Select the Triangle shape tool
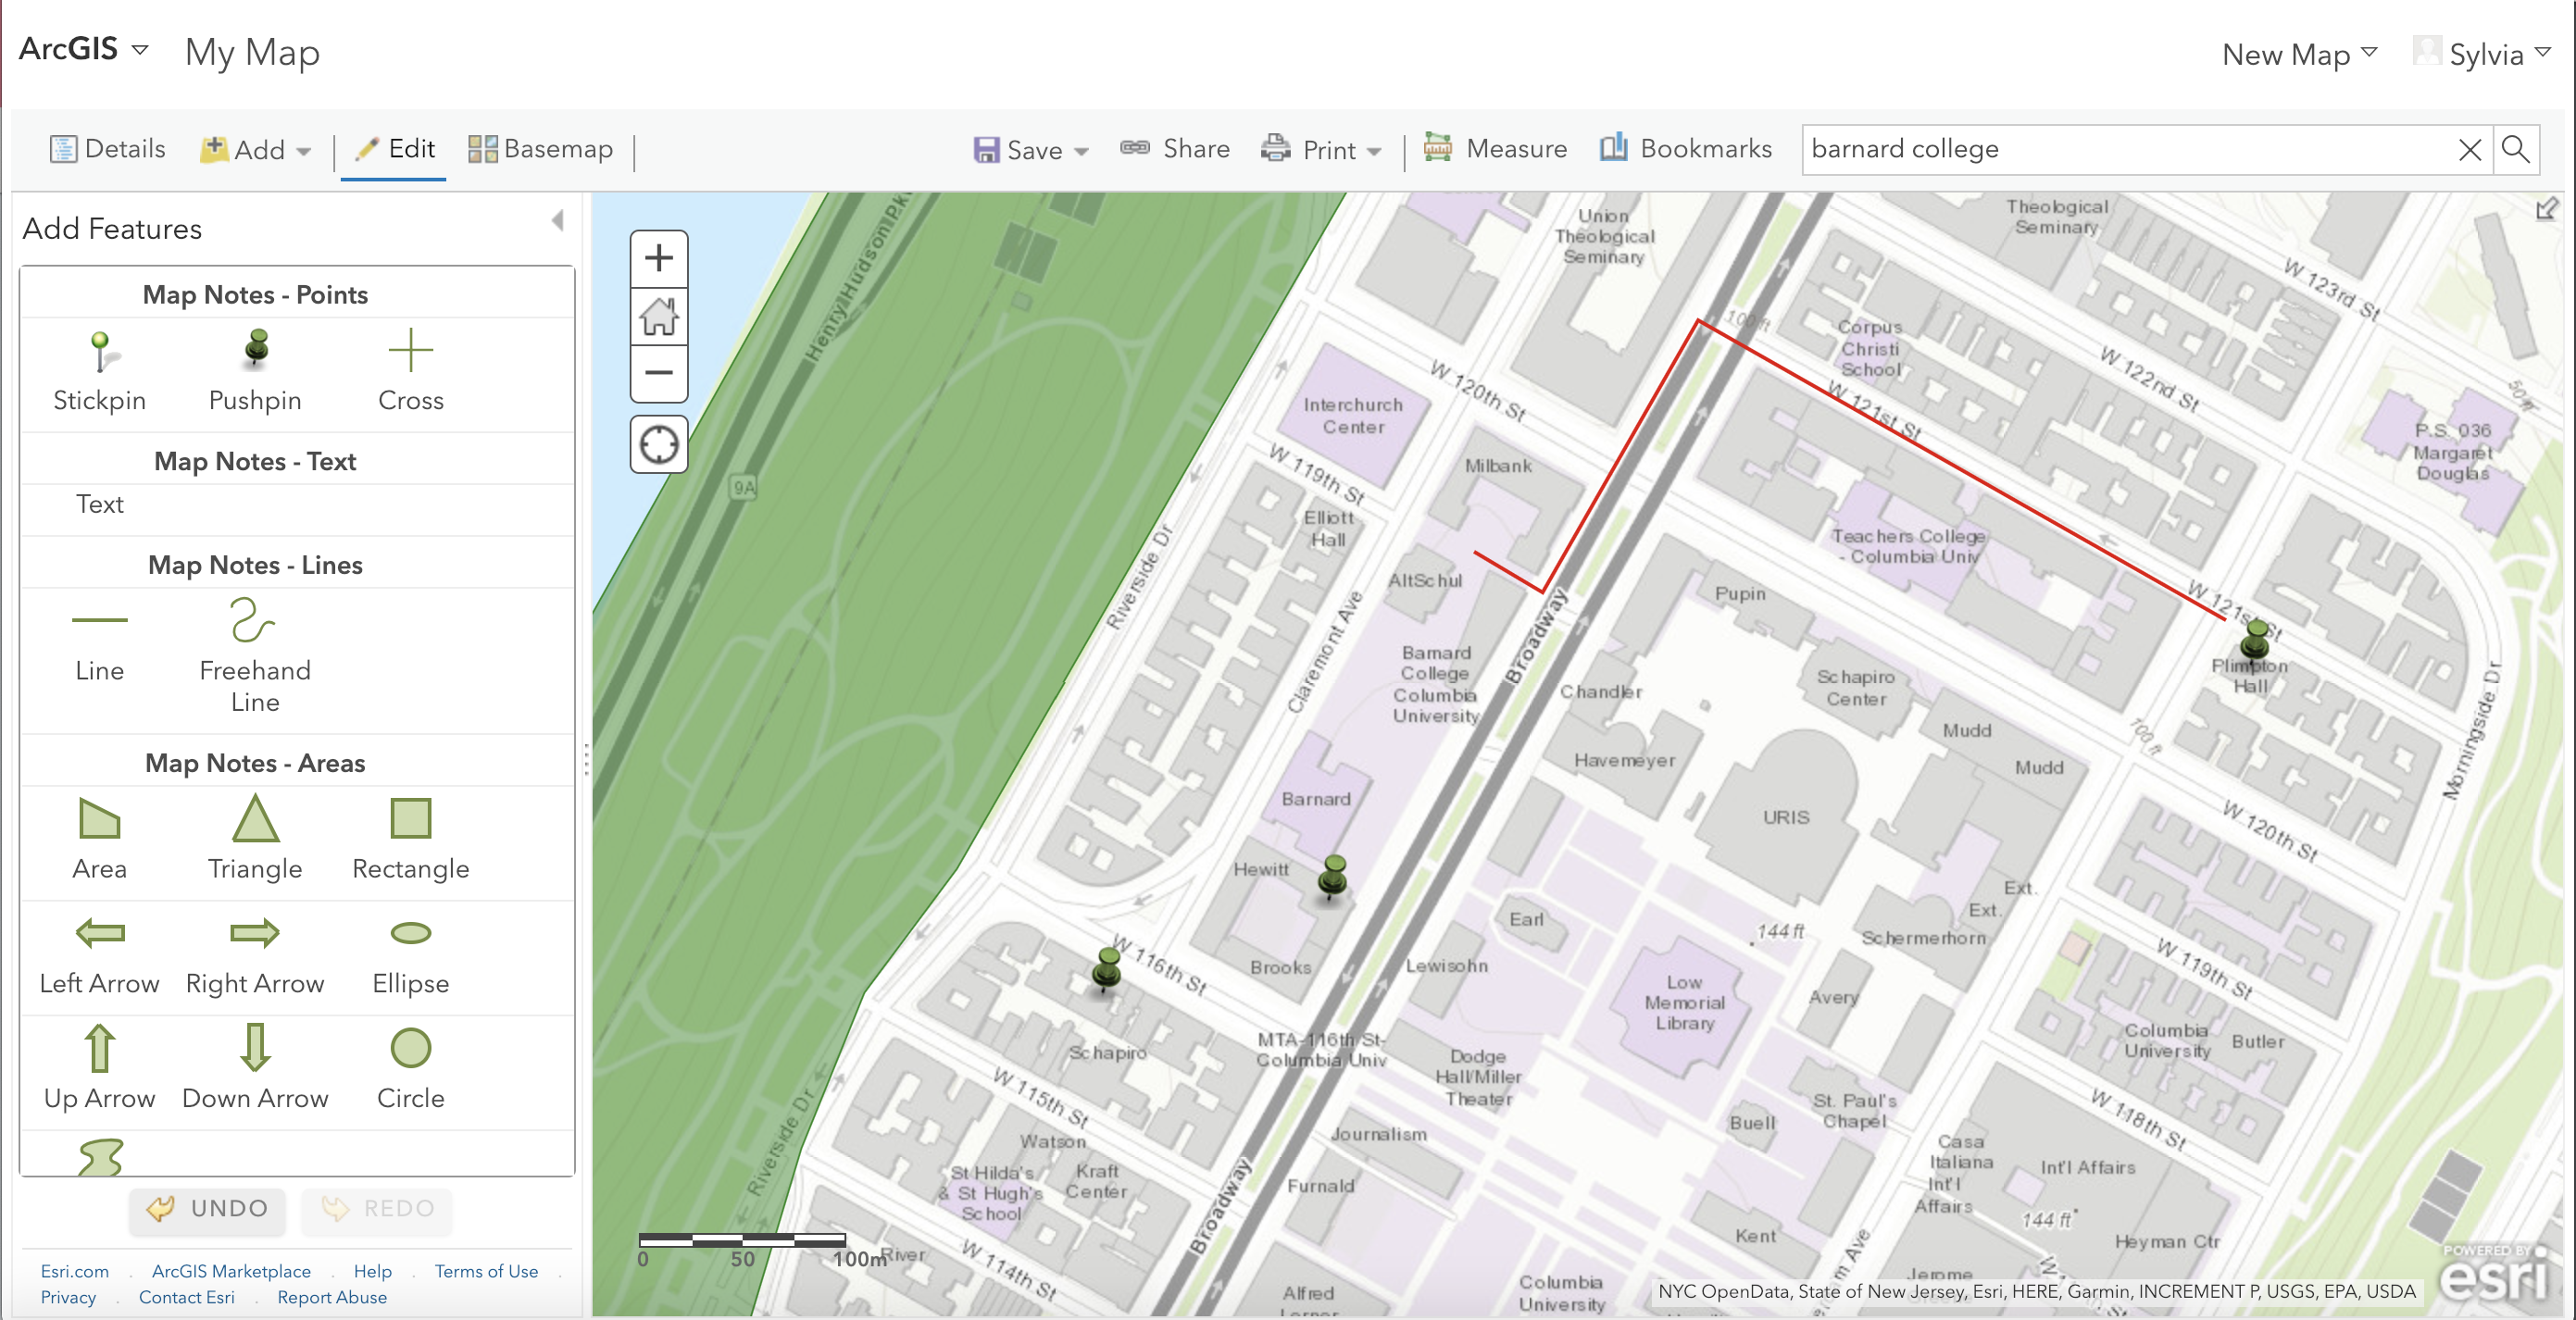Image resolution: width=2576 pixels, height=1320 pixels. [x=255, y=839]
